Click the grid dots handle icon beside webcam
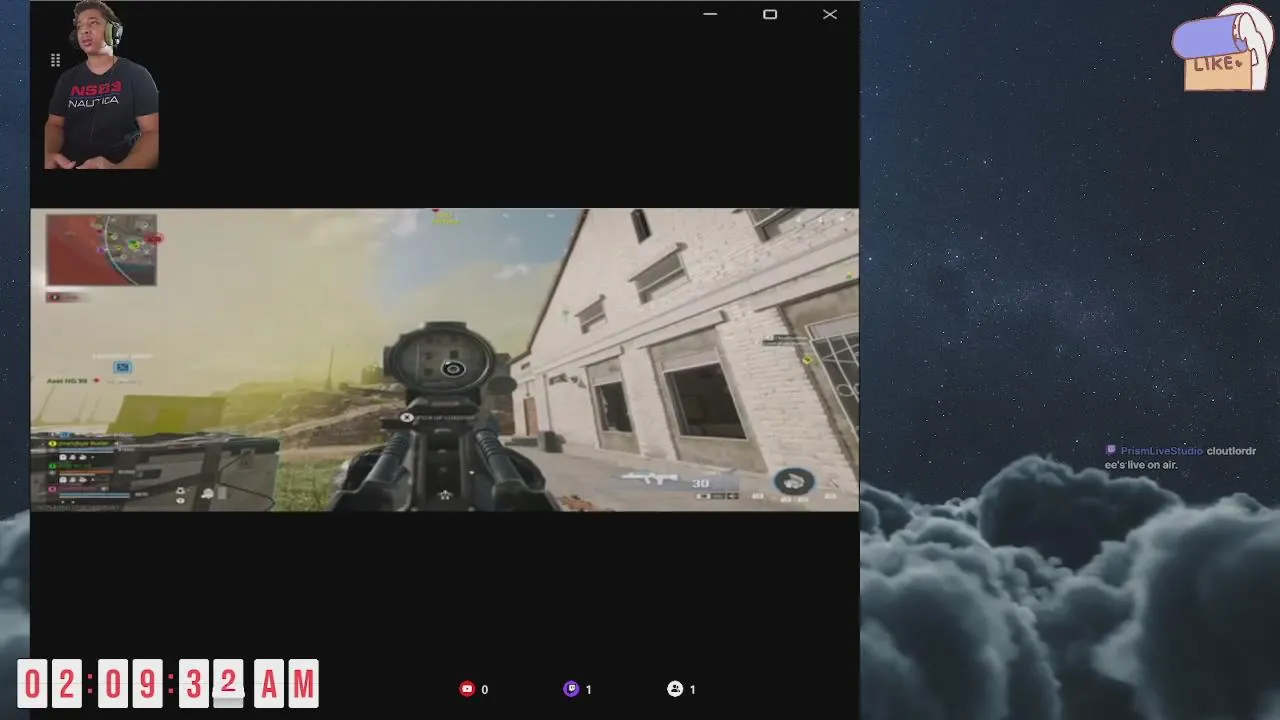Image resolution: width=1280 pixels, height=720 pixels. (x=55, y=61)
